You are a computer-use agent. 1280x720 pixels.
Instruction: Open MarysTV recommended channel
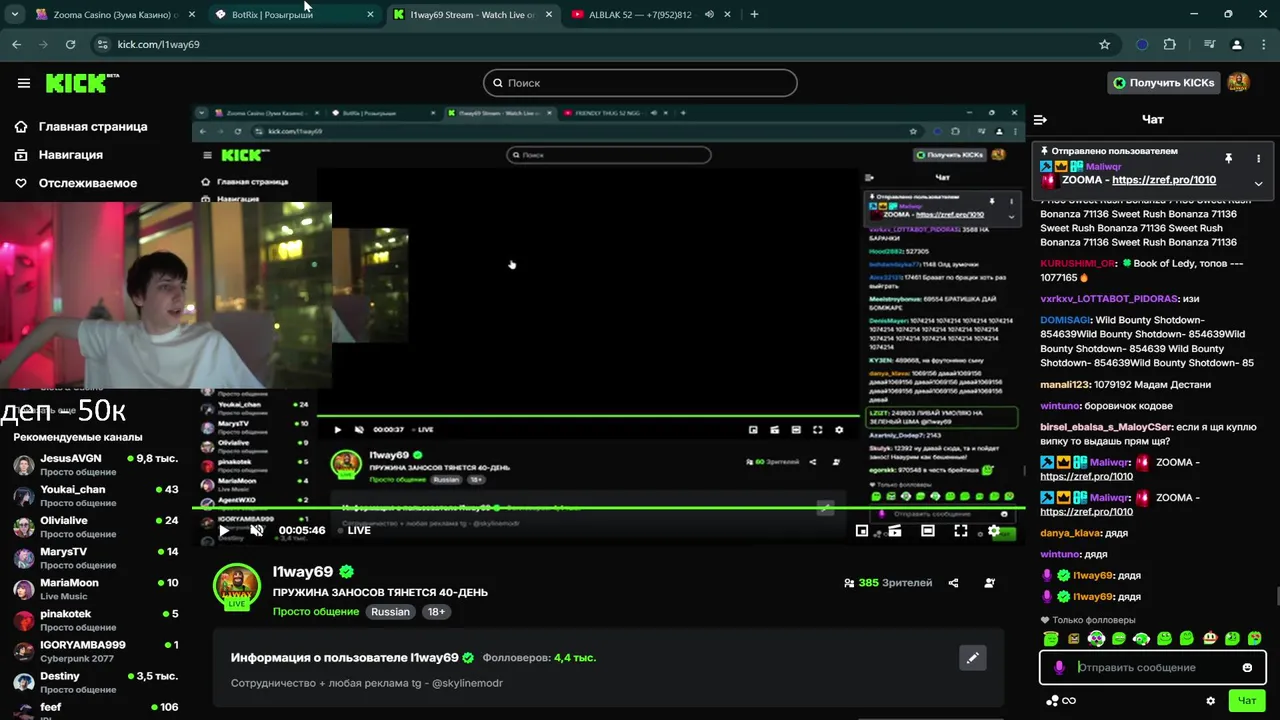96,558
